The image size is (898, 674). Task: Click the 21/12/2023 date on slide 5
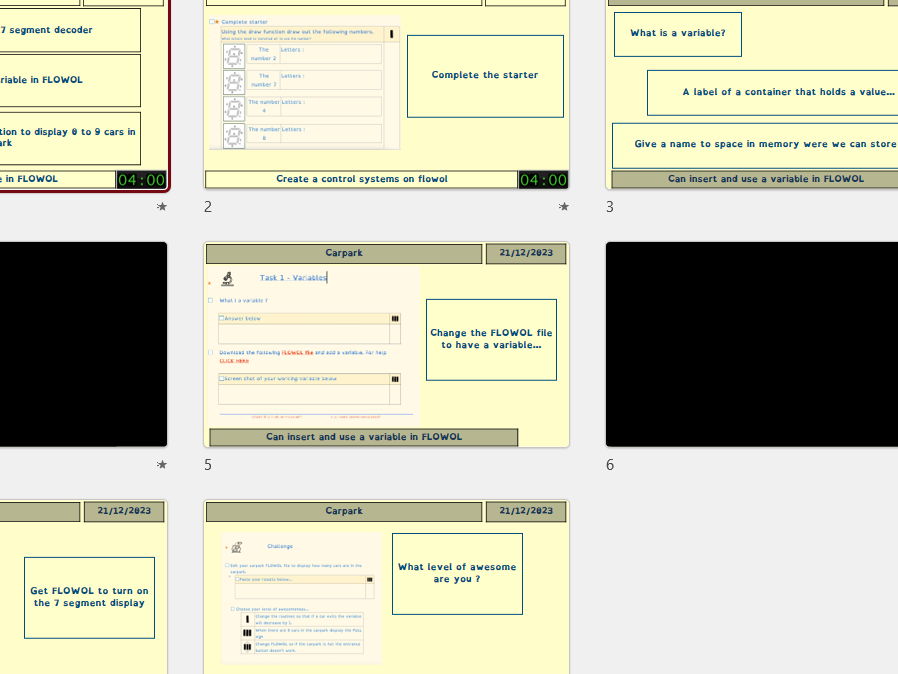pyautogui.click(x=526, y=254)
